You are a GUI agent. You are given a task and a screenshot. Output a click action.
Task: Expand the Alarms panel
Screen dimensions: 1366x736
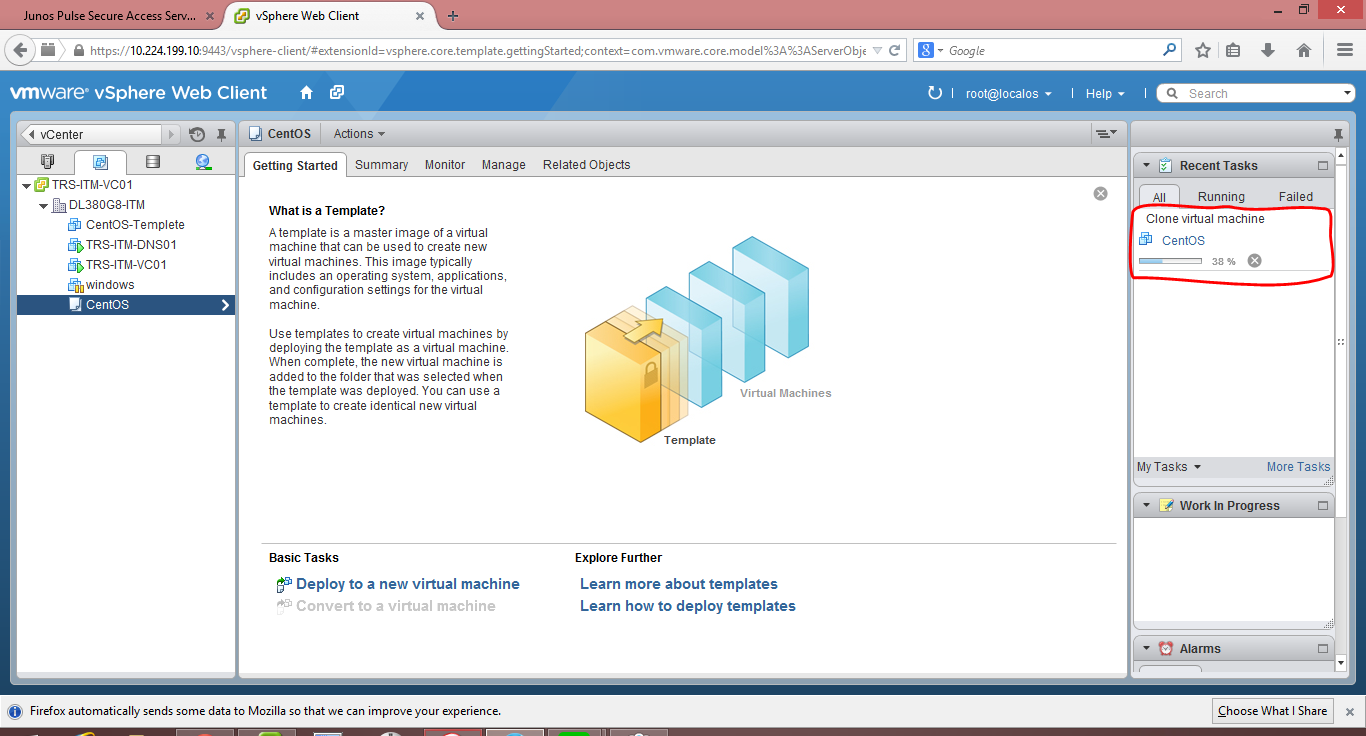1145,648
